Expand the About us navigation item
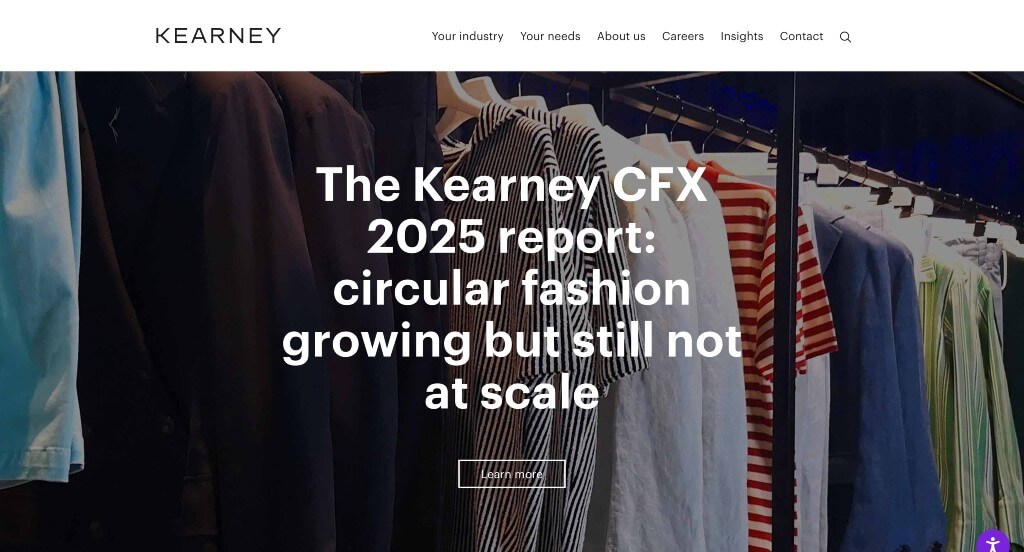Screen dimensions: 1024x552 [x=621, y=37]
